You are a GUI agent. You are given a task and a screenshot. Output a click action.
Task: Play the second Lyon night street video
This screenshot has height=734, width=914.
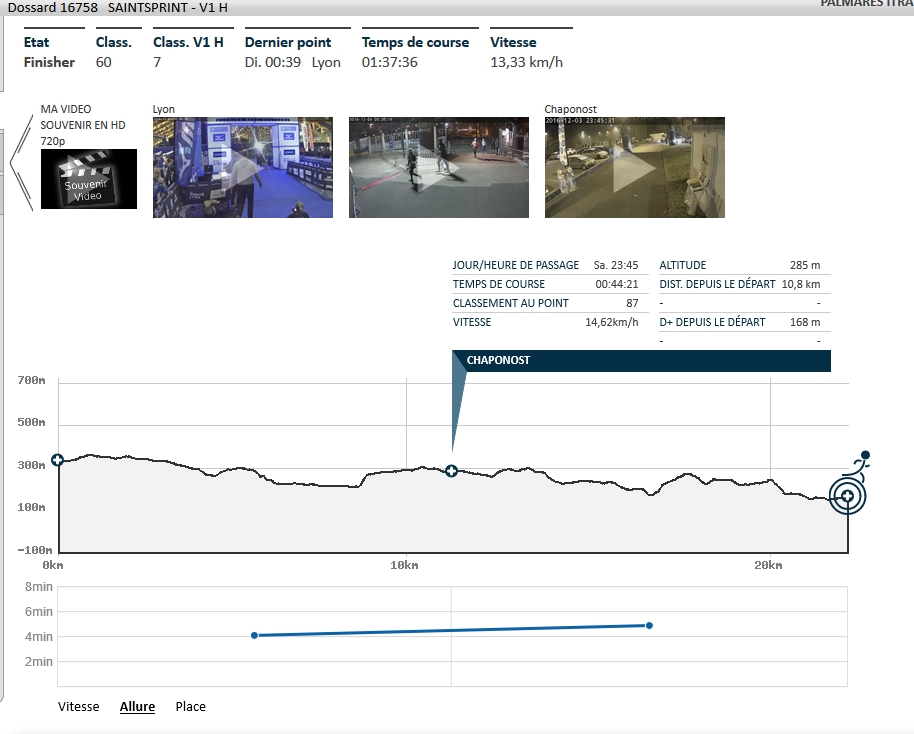coord(438,167)
